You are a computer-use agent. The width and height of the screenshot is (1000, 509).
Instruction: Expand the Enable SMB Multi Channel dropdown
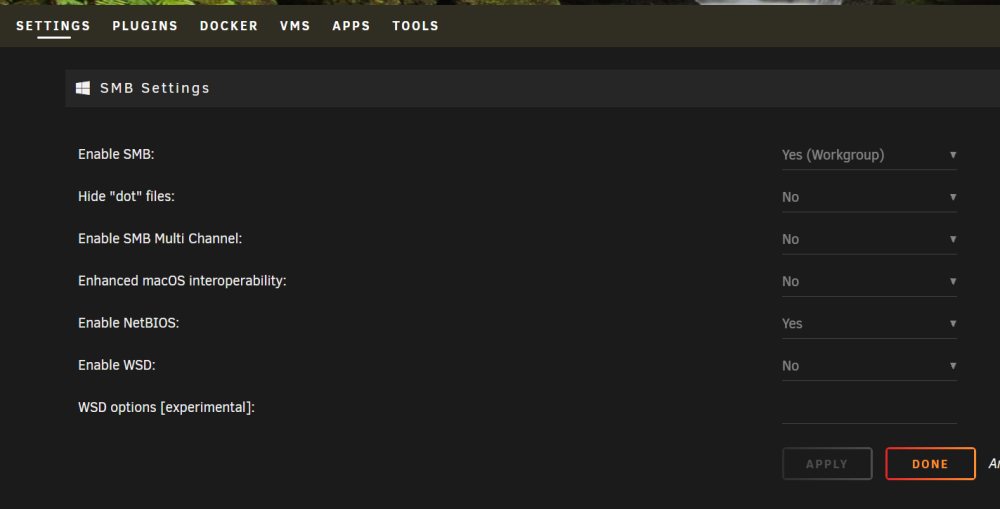click(x=869, y=239)
